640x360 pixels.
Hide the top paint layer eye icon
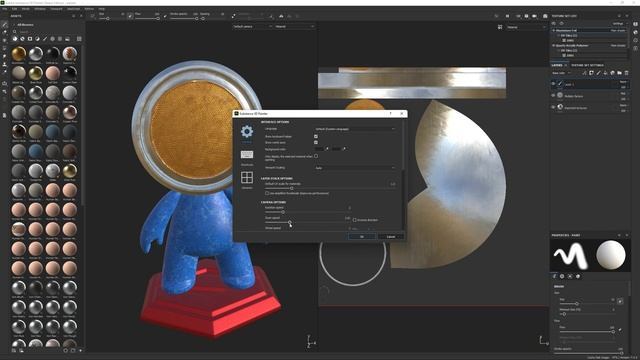pos(553,84)
